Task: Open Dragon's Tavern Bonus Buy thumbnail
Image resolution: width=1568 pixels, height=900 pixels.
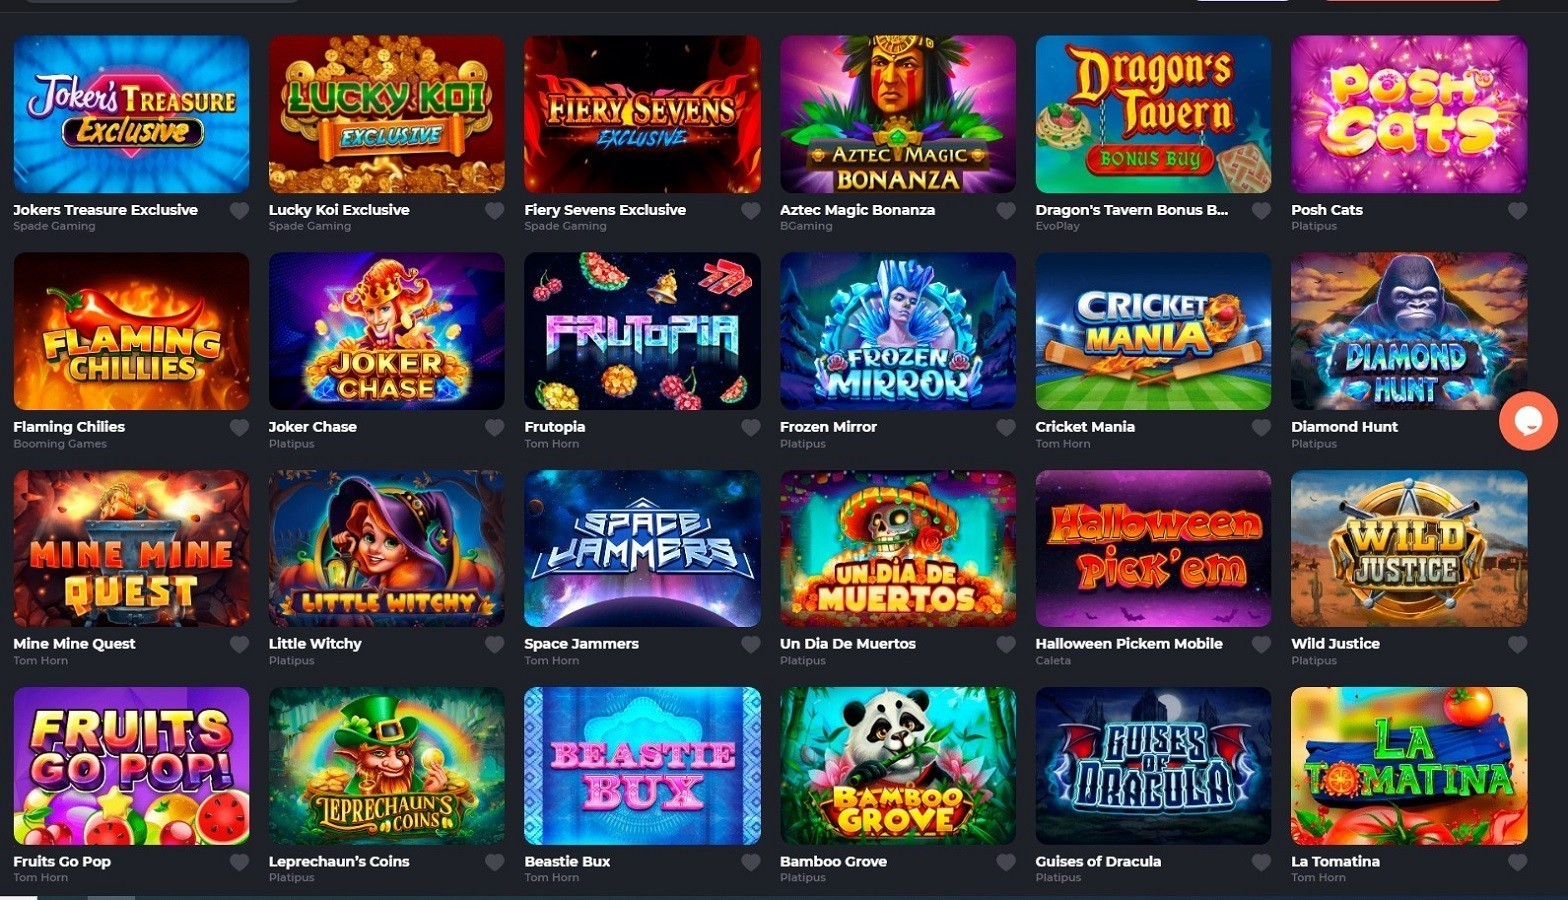Action: pyautogui.click(x=1153, y=114)
